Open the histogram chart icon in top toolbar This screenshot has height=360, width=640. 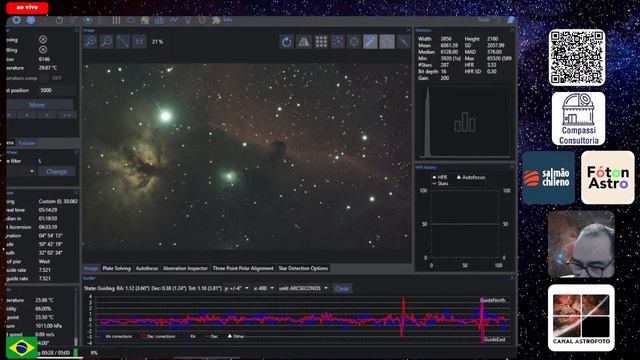pos(159,20)
